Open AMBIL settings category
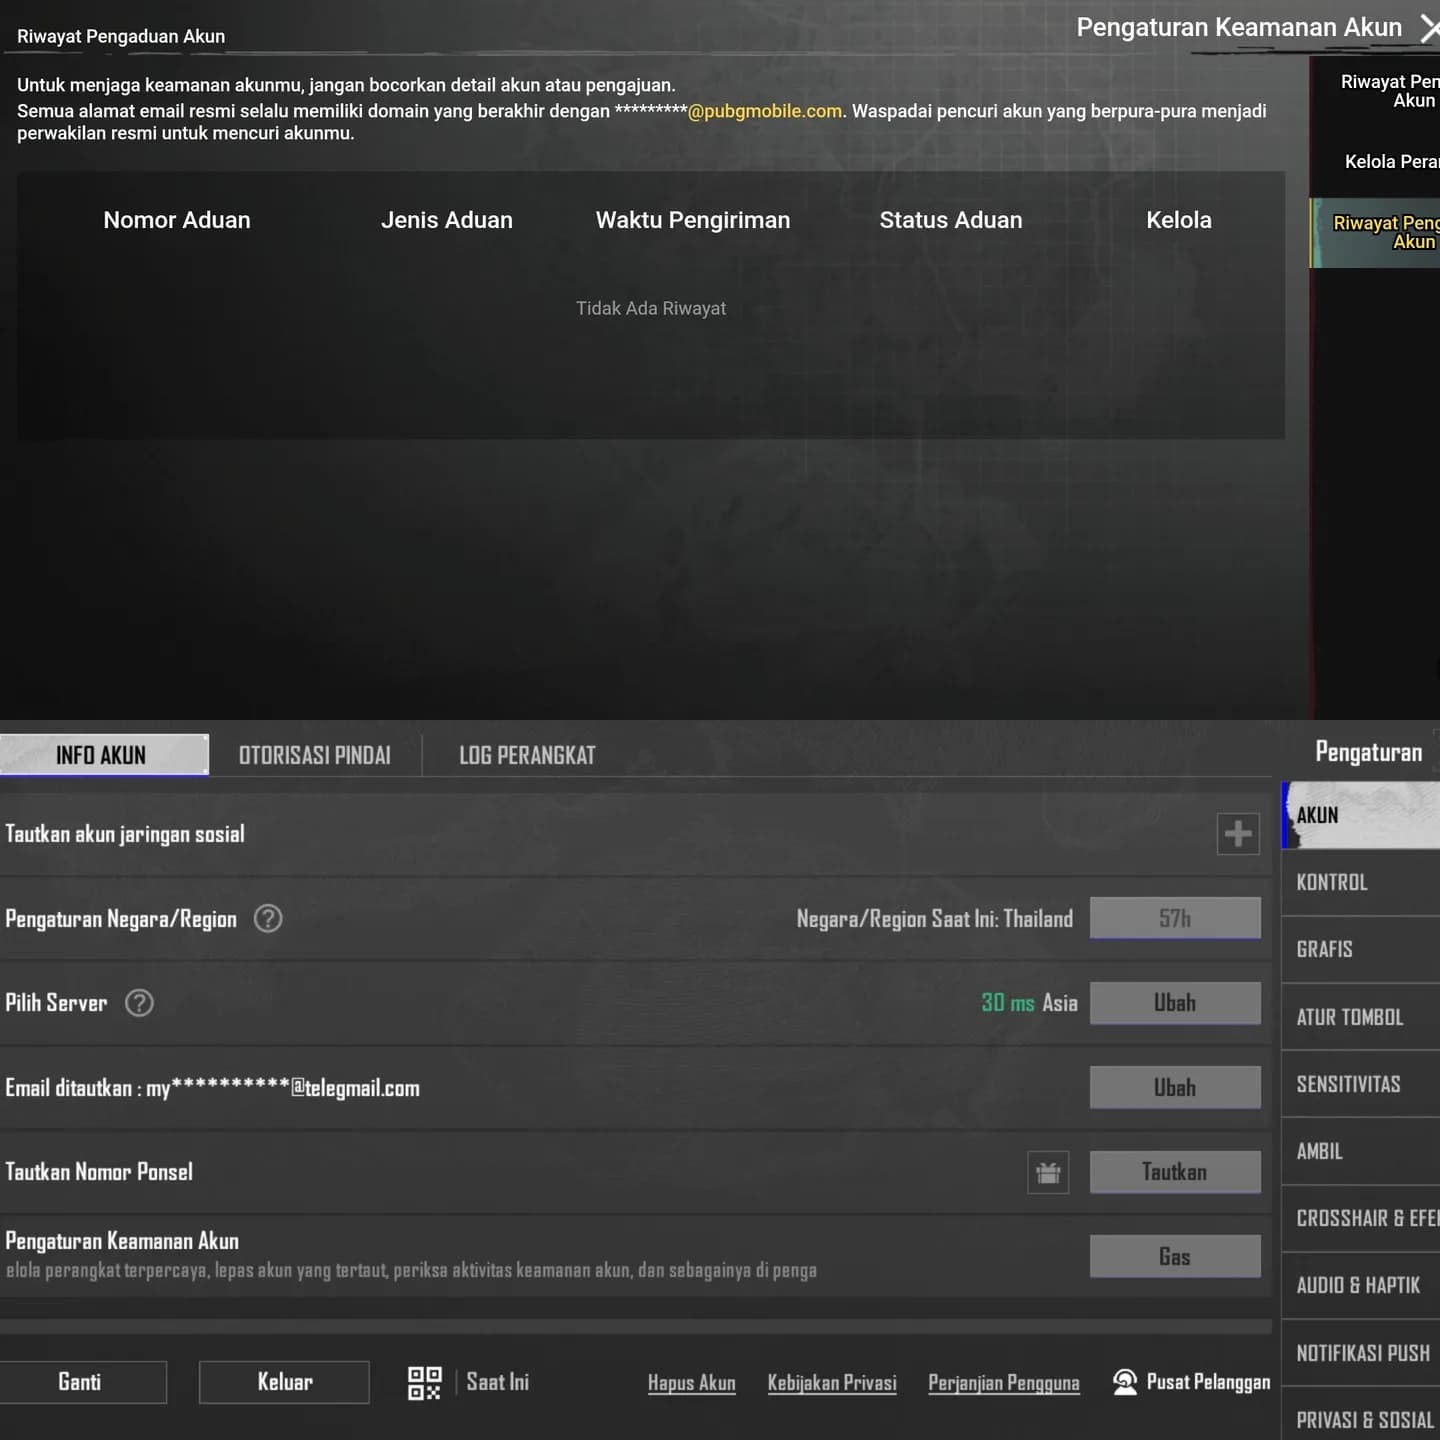1440x1440 pixels. pos(1361,1151)
